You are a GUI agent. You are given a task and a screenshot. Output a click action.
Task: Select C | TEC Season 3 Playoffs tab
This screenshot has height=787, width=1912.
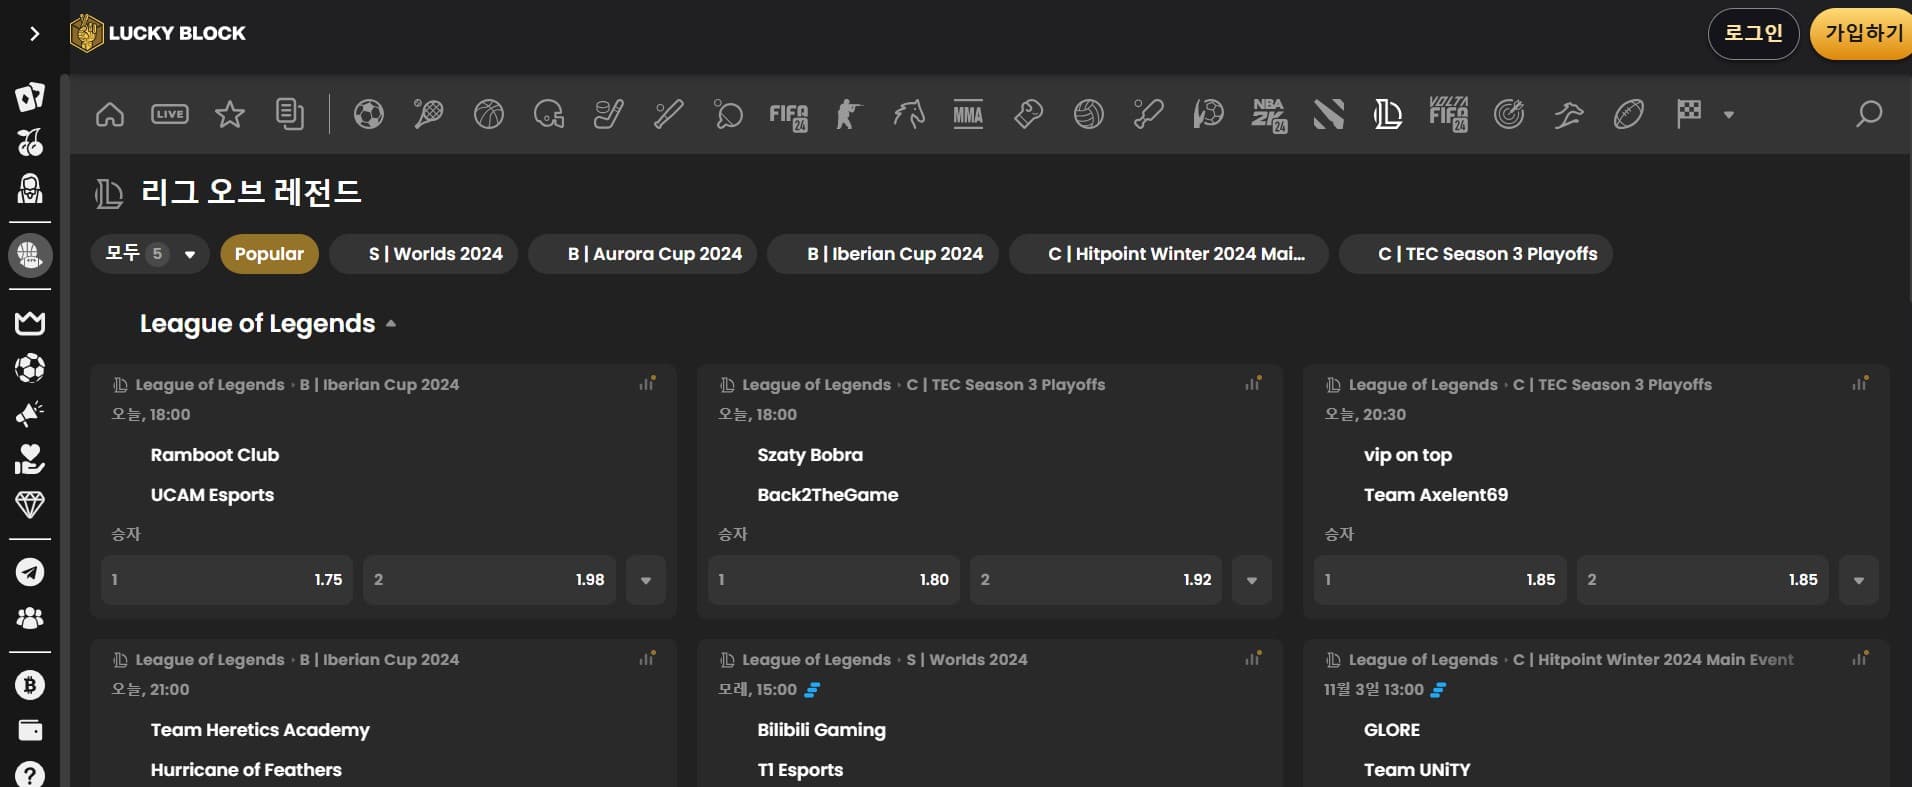point(1476,254)
